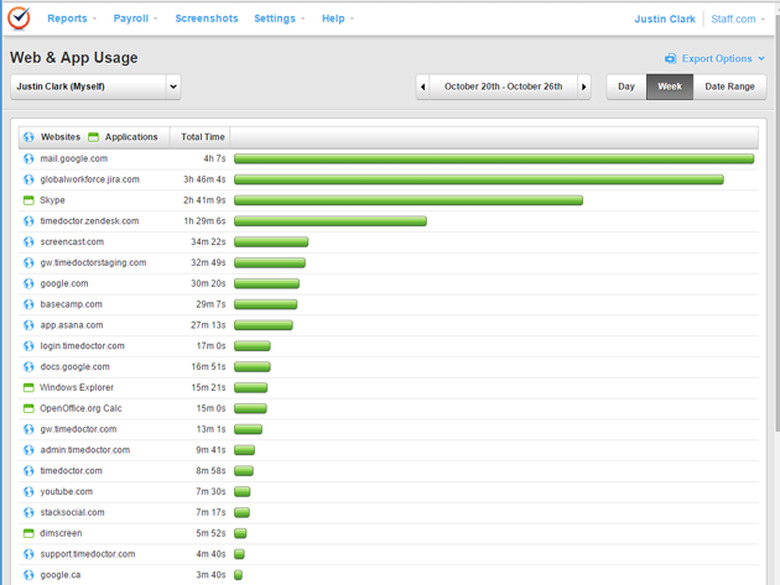The height and width of the screenshot is (585, 780).
Task: Click the application icon beside dimscreen
Action: [x=29, y=533]
